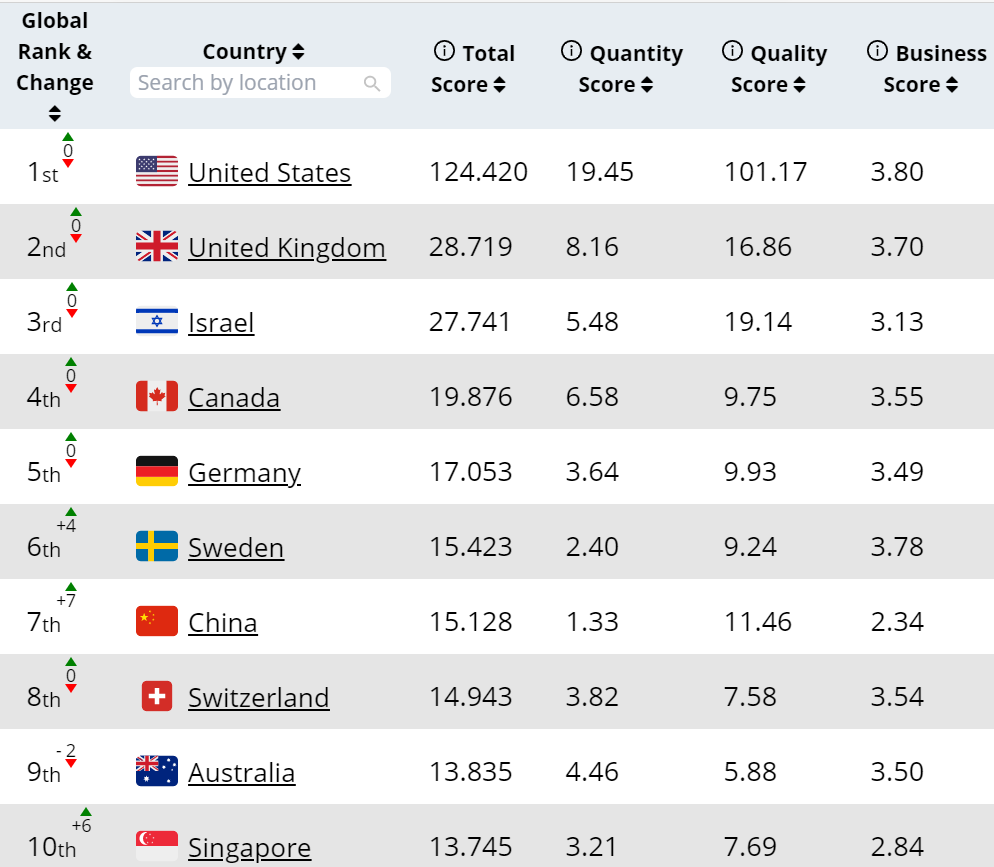This screenshot has height=867, width=994.
Task: Click quality score value 11.46
Action: (x=758, y=622)
